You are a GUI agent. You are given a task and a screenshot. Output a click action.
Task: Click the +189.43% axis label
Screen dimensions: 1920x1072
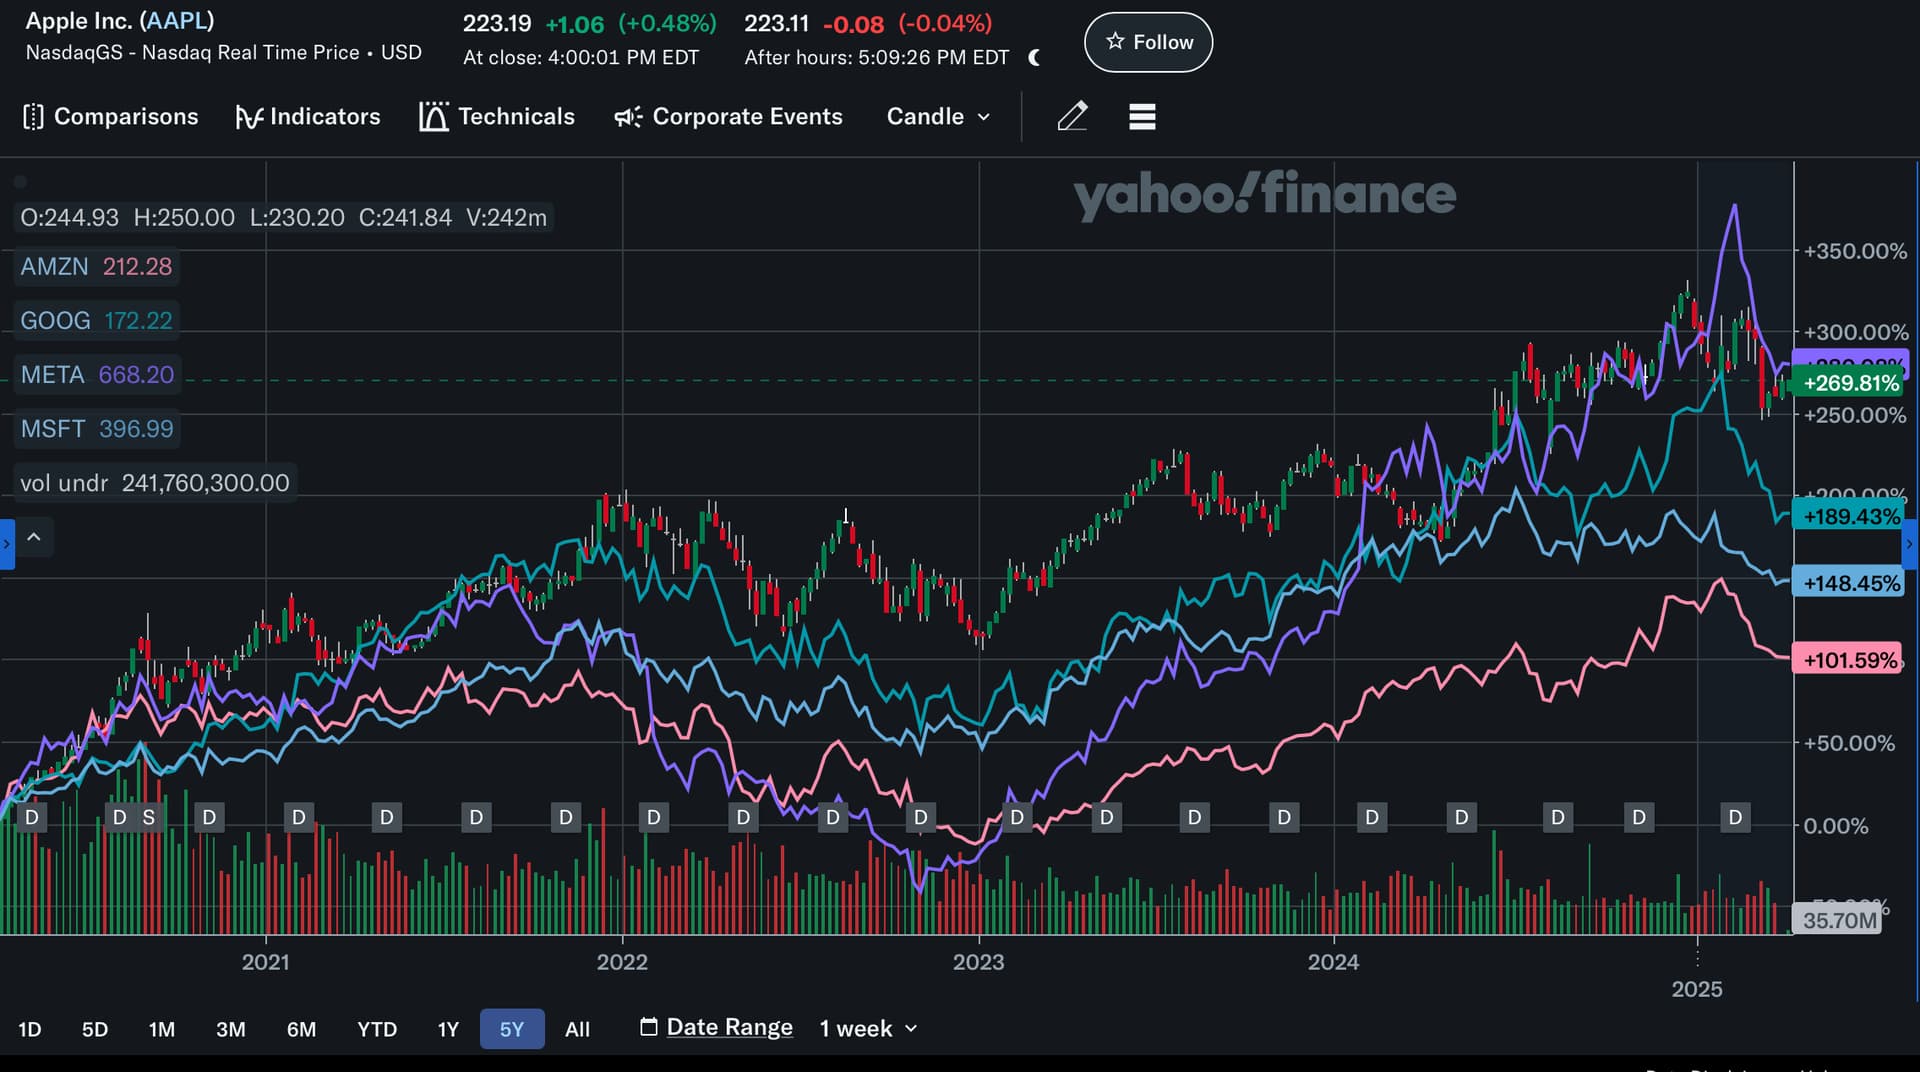[1850, 517]
